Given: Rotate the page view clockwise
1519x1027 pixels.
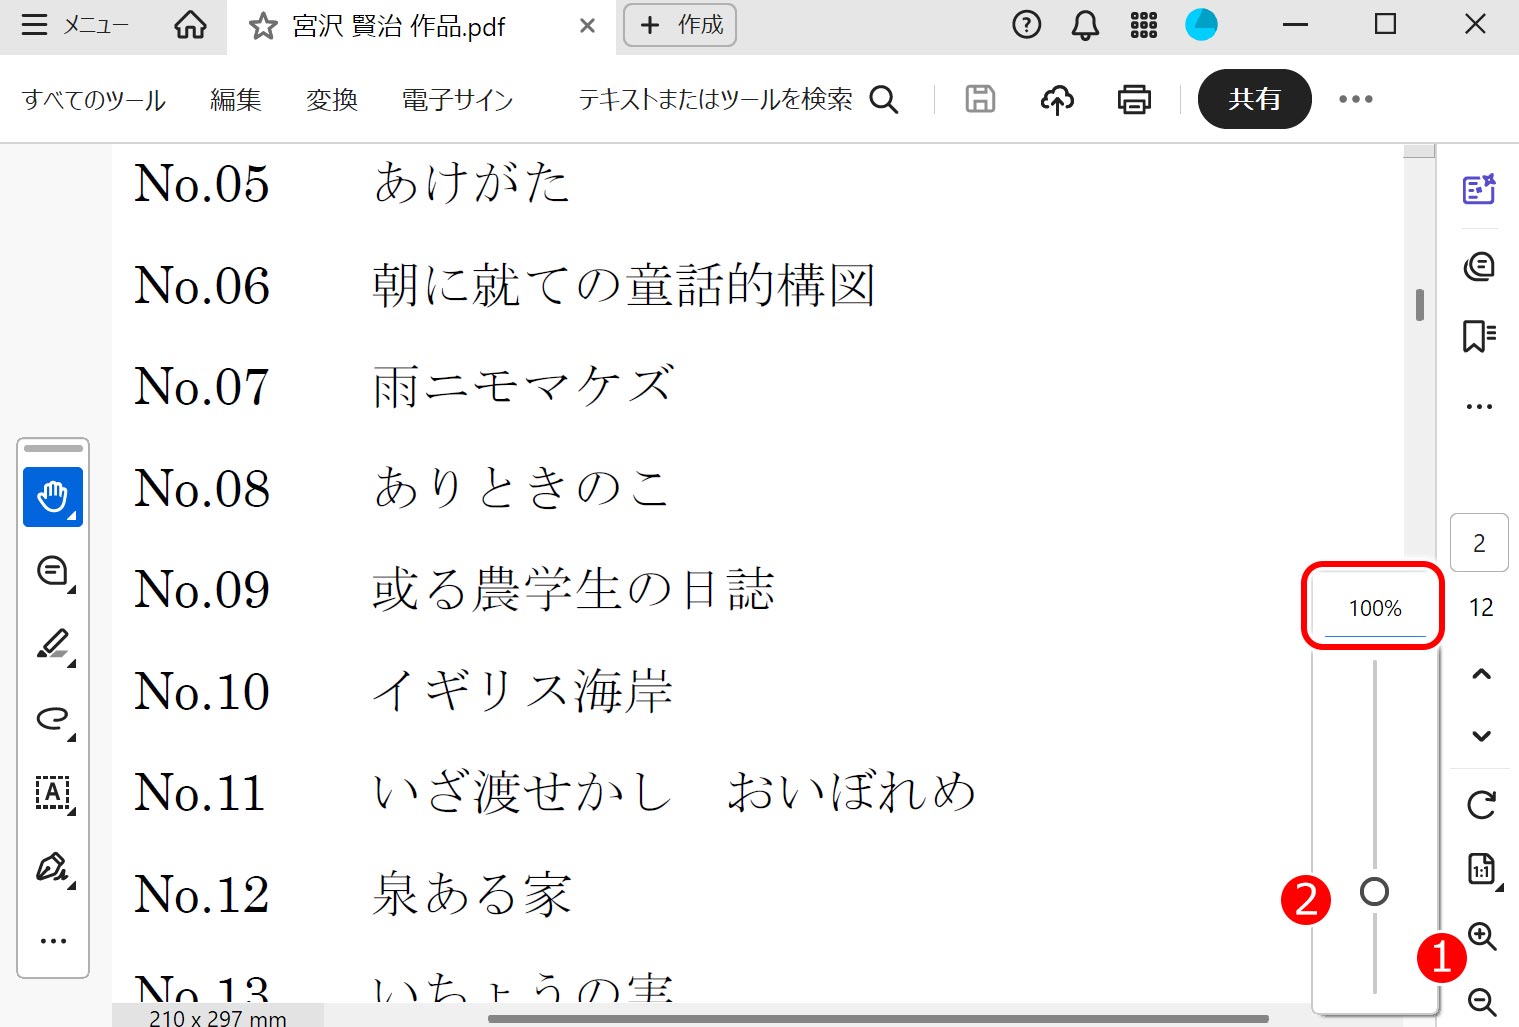Looking at the screenshot, I should coord(1481,804).
